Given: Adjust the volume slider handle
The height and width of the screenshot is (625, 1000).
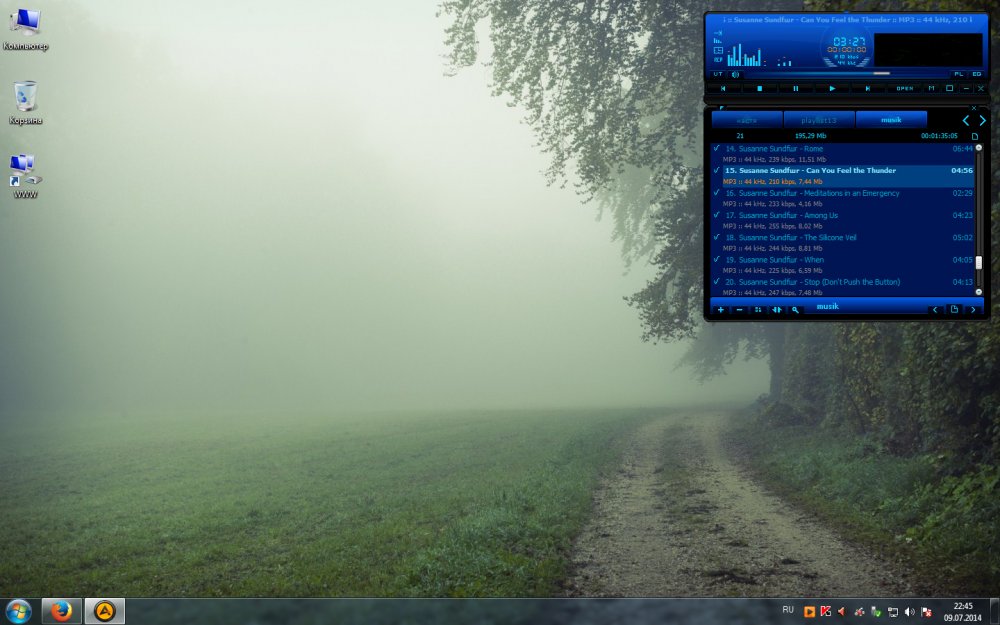Looking at the screenshot, I should pos(881,73).
